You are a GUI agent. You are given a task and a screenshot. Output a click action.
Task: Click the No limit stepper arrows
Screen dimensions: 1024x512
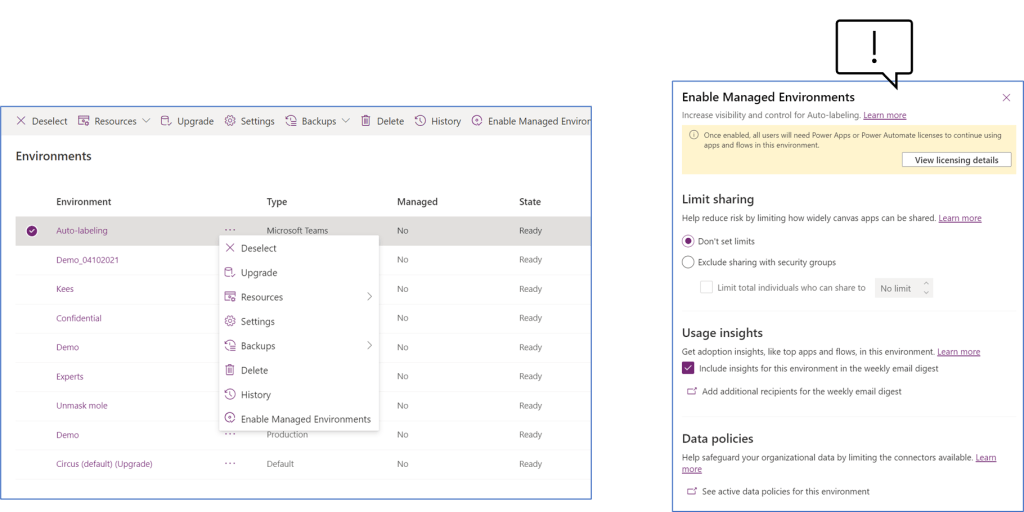coord(926,288)
